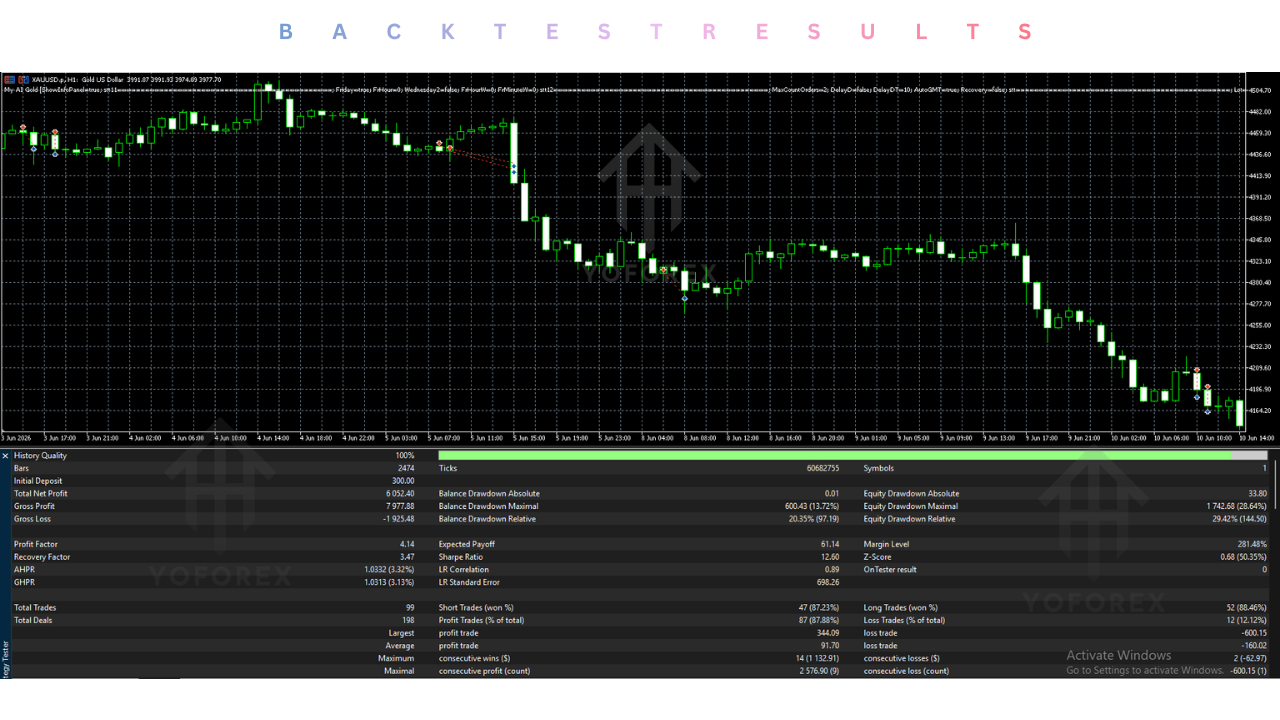Select the Symbols row label
Screen dimensions: 1280x720
pos(879,469)
